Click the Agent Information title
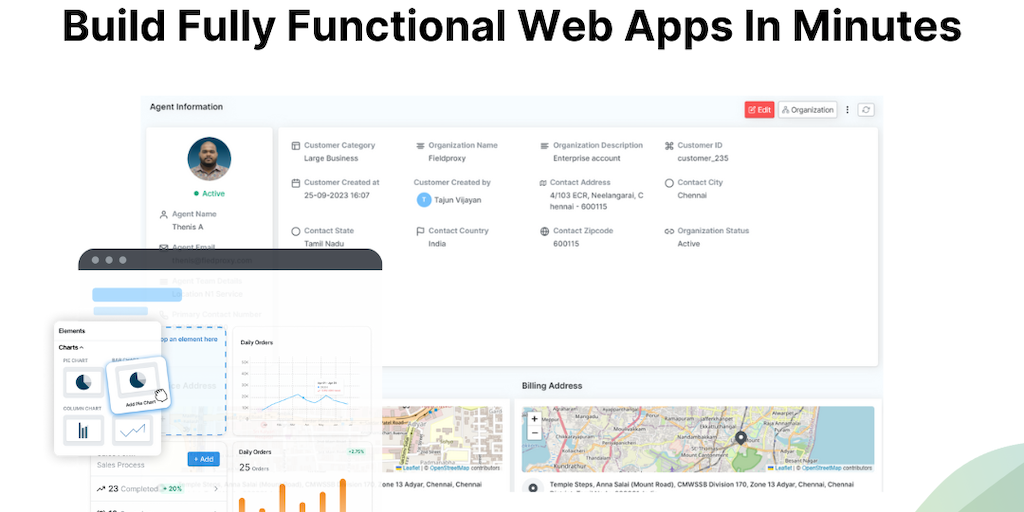Viewport: 1024px width, 512px height. pos(186,107)
